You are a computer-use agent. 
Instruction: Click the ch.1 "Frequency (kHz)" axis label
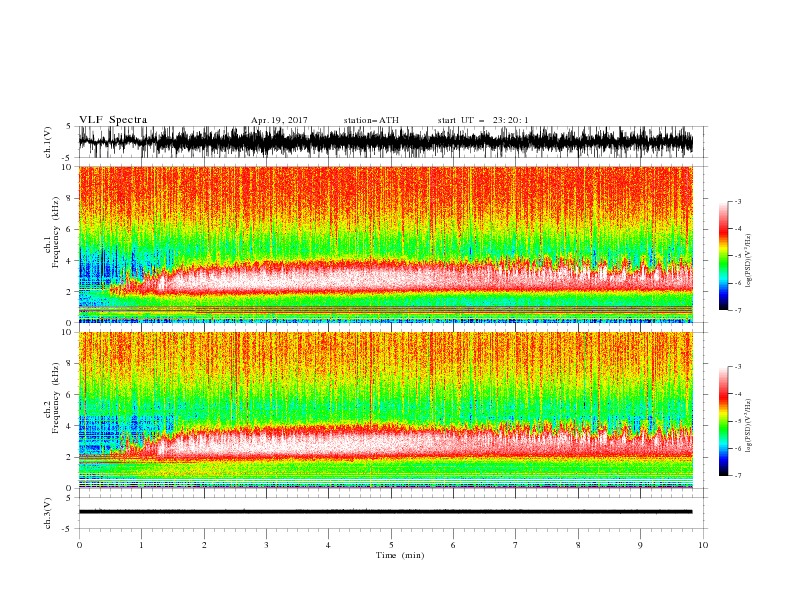coord(56,232)
